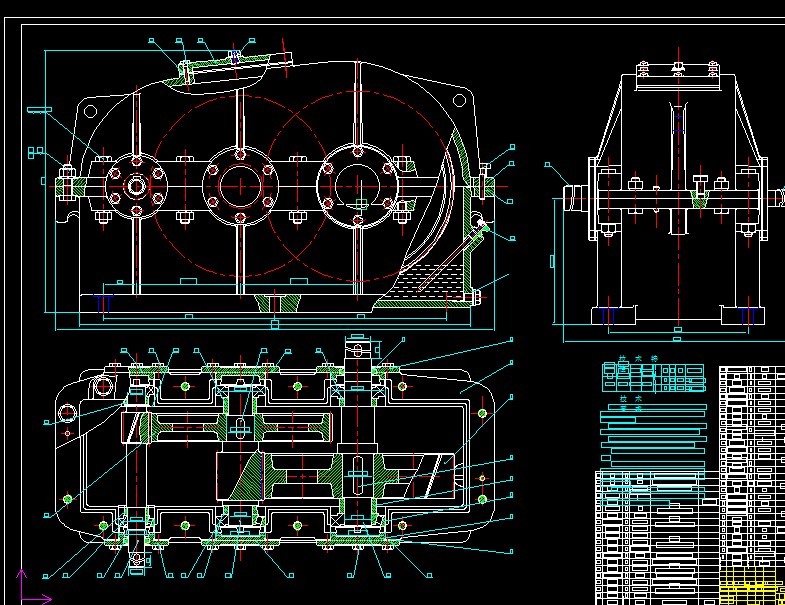
Task: Pick the largest right bearing cap in front view
Action: tap(357, 186)
